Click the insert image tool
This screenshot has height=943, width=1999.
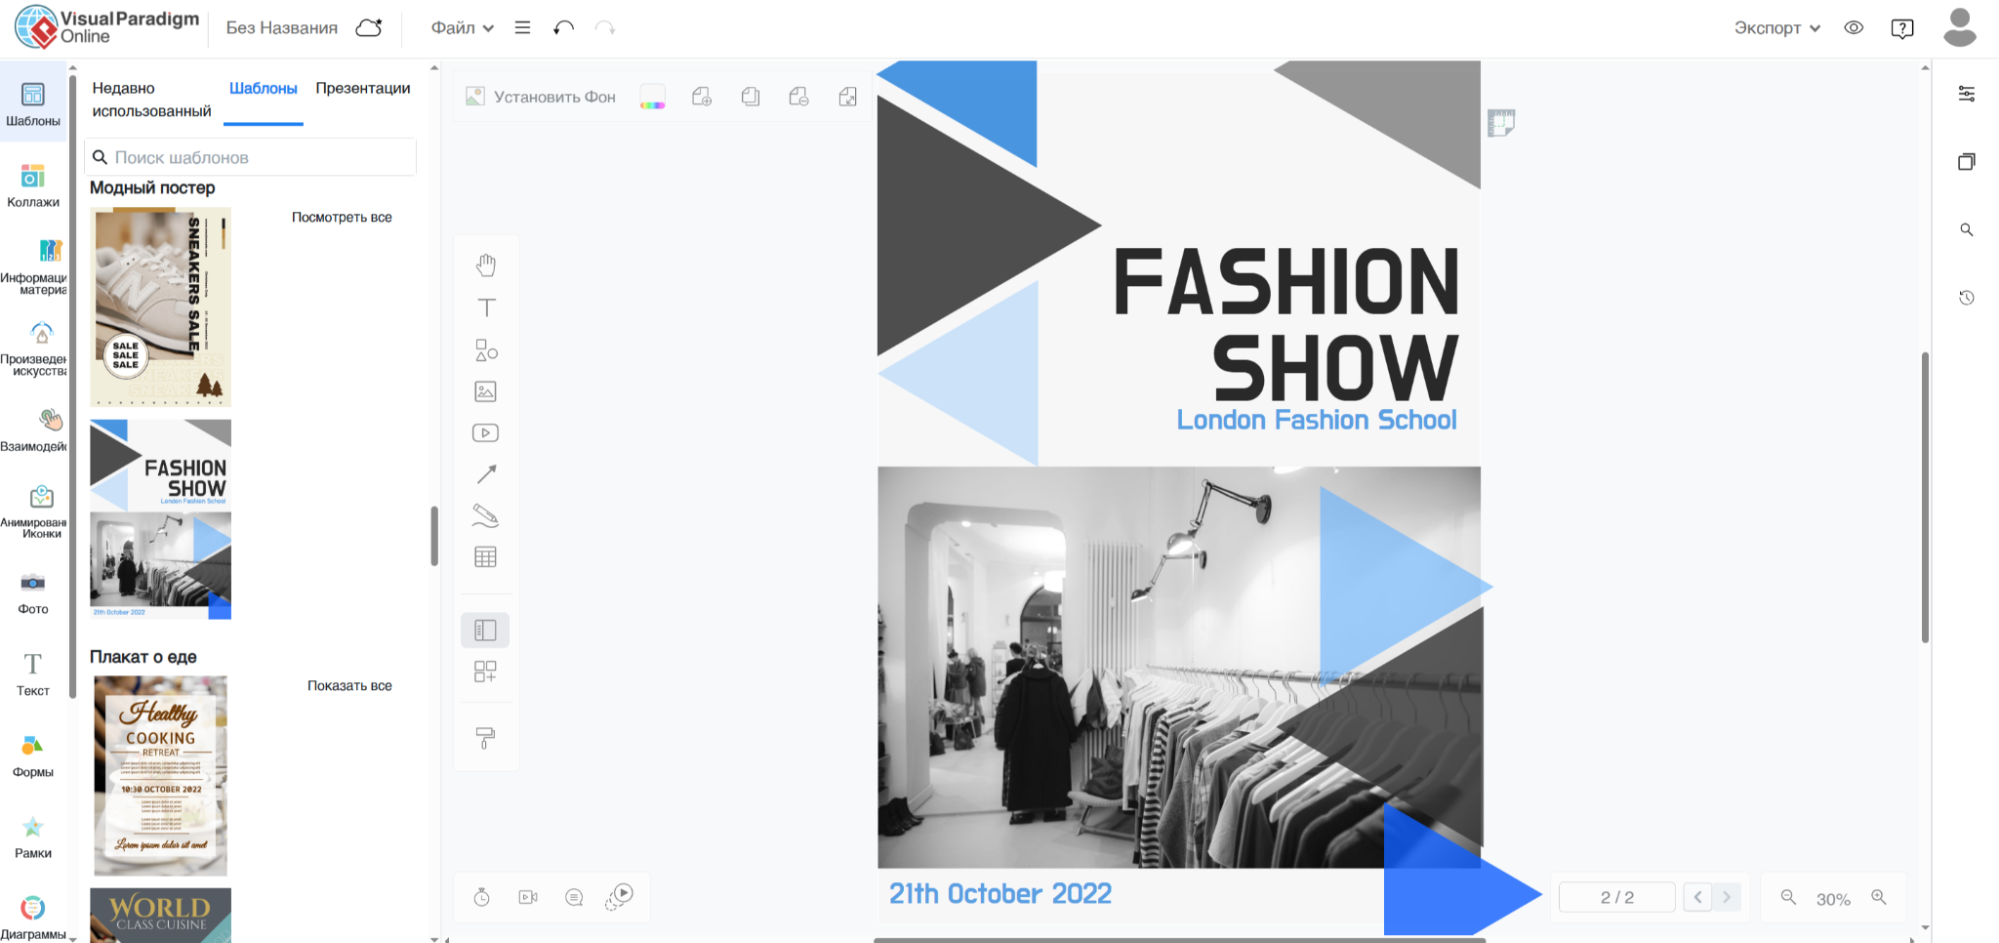[486, 392]
